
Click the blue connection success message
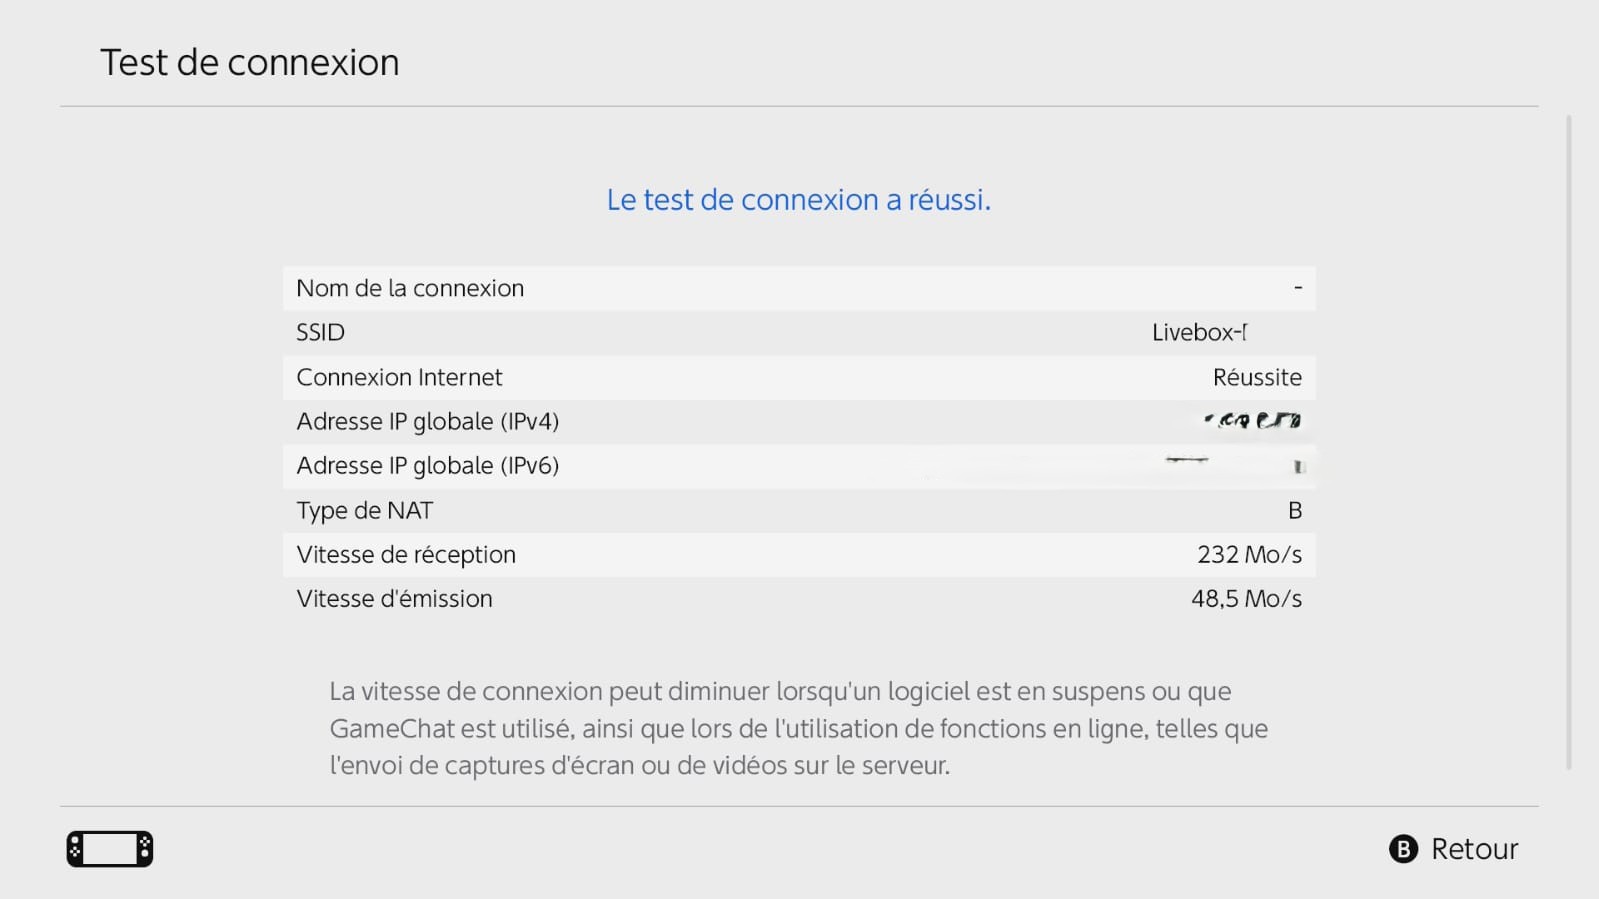point(799,200)
